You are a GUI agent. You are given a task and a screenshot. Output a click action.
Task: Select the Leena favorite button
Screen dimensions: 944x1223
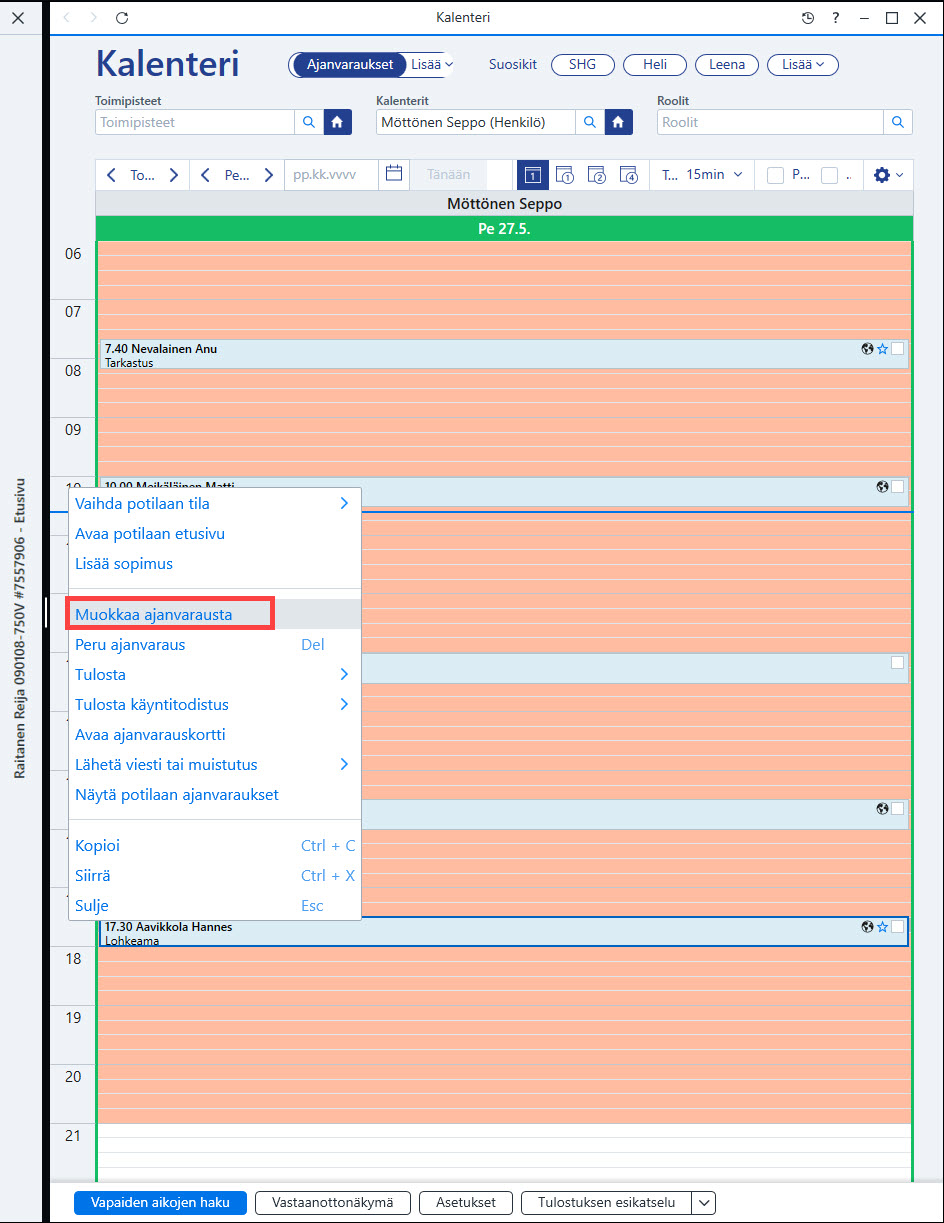tap(727, 64)
